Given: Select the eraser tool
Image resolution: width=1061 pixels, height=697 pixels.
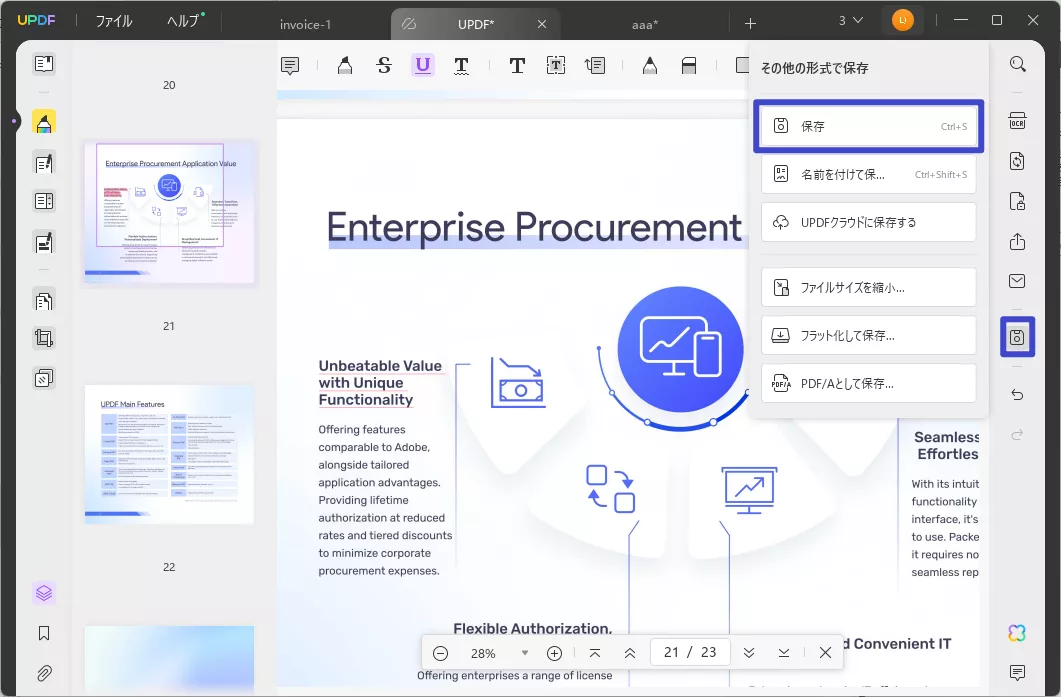Looking at the screenshot, I should point(689,66).
